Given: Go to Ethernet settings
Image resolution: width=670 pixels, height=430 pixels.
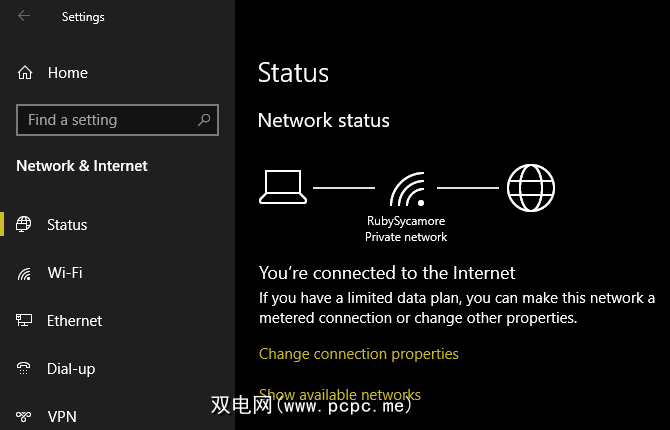Looking at the screenshot, I should click(x=74, y=321).
